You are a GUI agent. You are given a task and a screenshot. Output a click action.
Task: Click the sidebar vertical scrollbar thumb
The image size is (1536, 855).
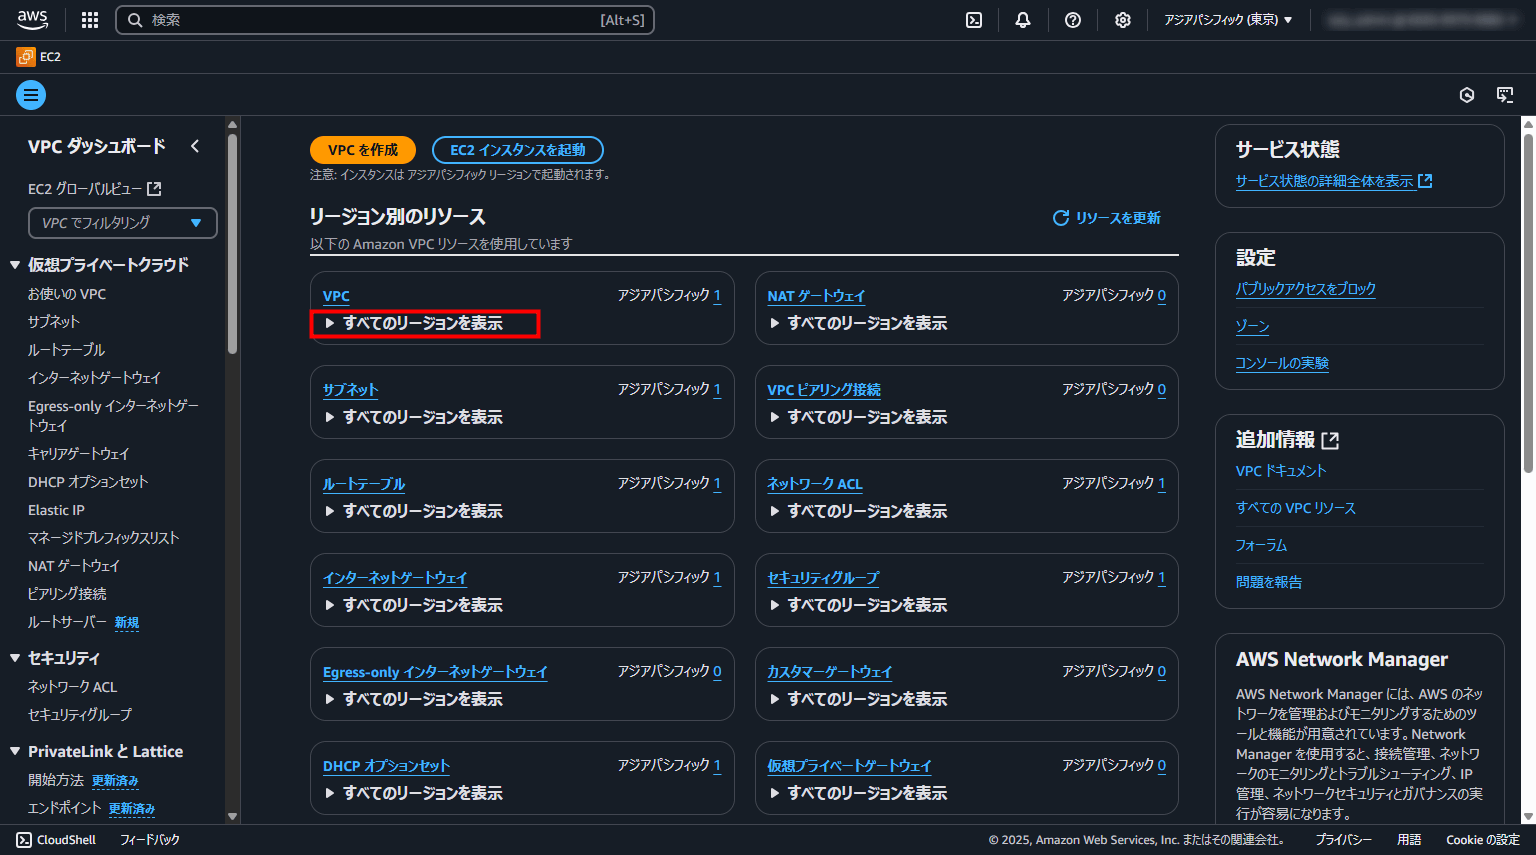point(232,243)
